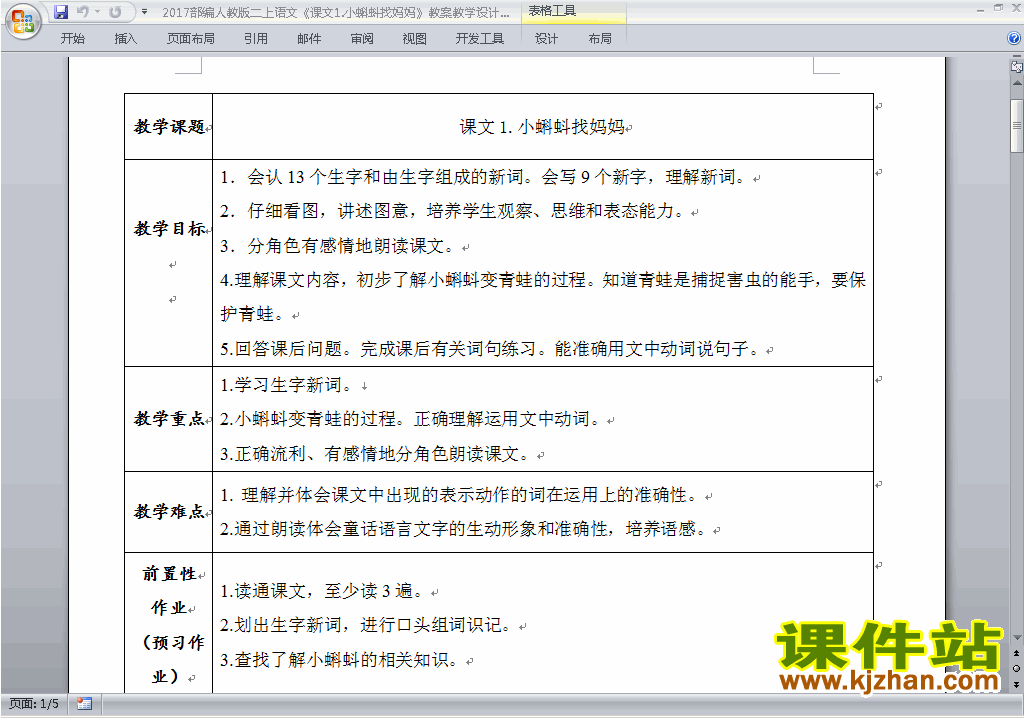The height and width of the screenshot is (718, 1024).
Task: Minimize the Word window
Action: pyautogui.click(x=980, y=9)
